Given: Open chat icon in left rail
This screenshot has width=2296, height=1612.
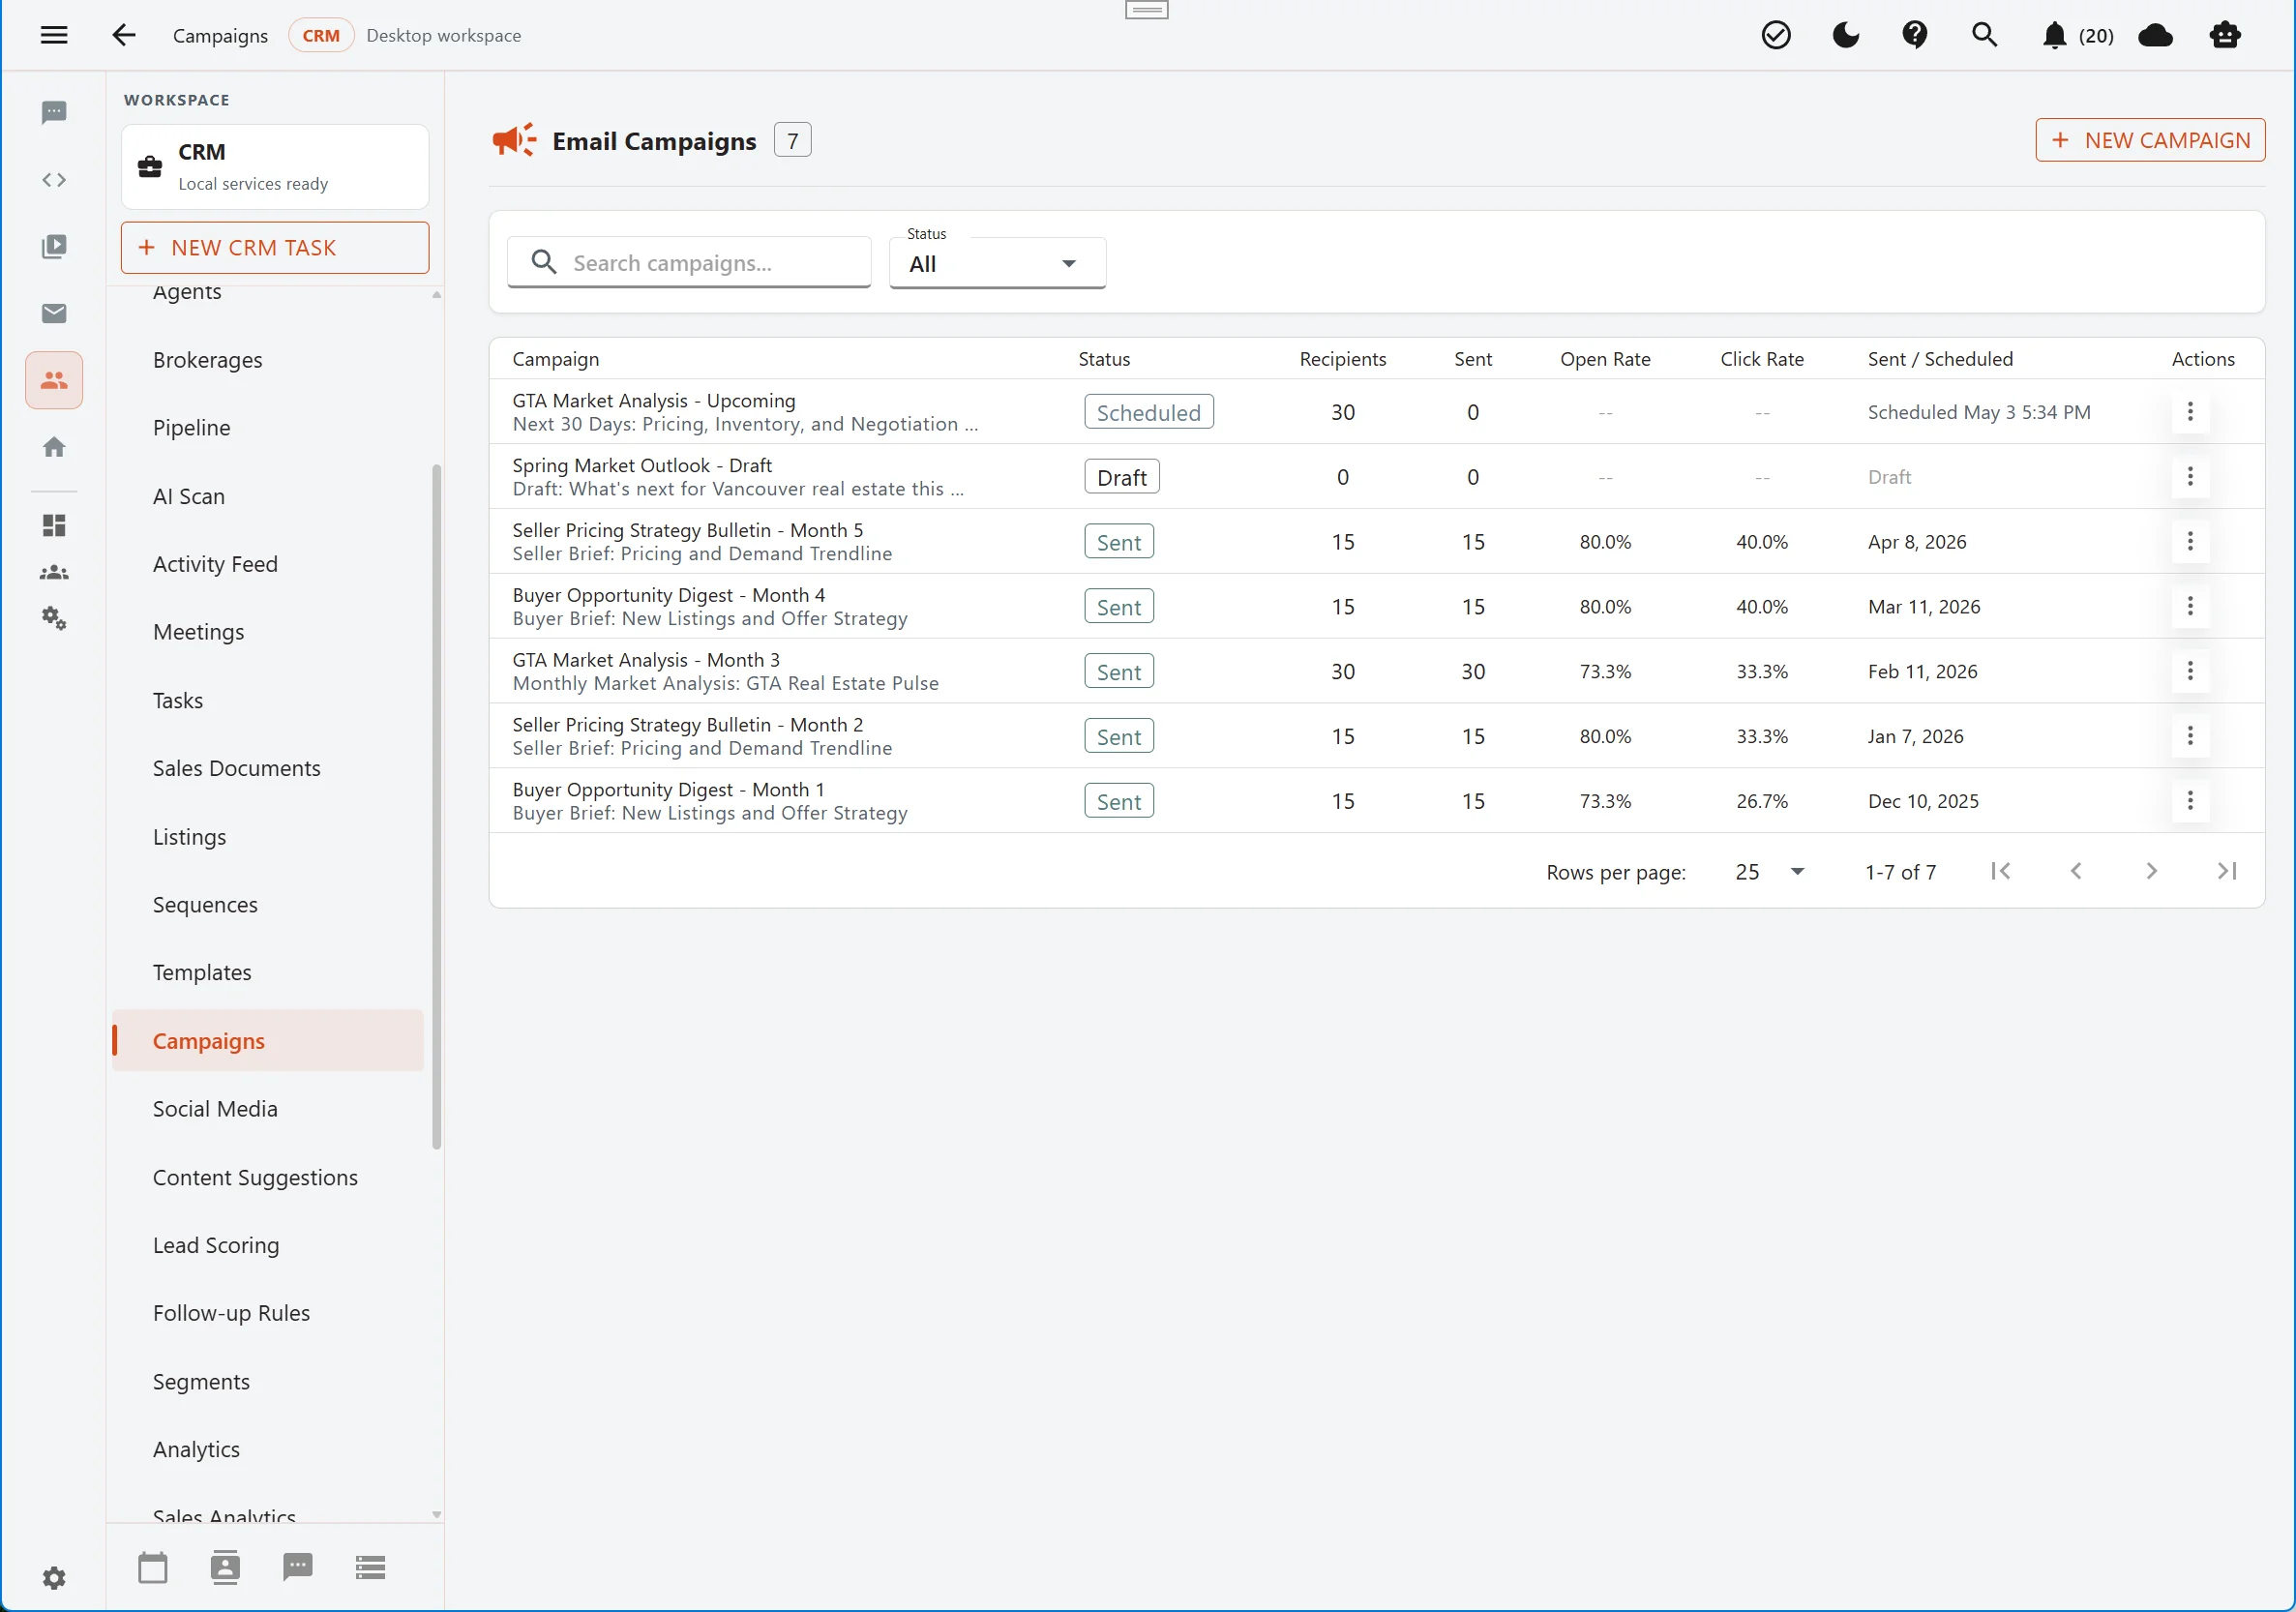Looking at the screenshot, I should pos(54,112).
